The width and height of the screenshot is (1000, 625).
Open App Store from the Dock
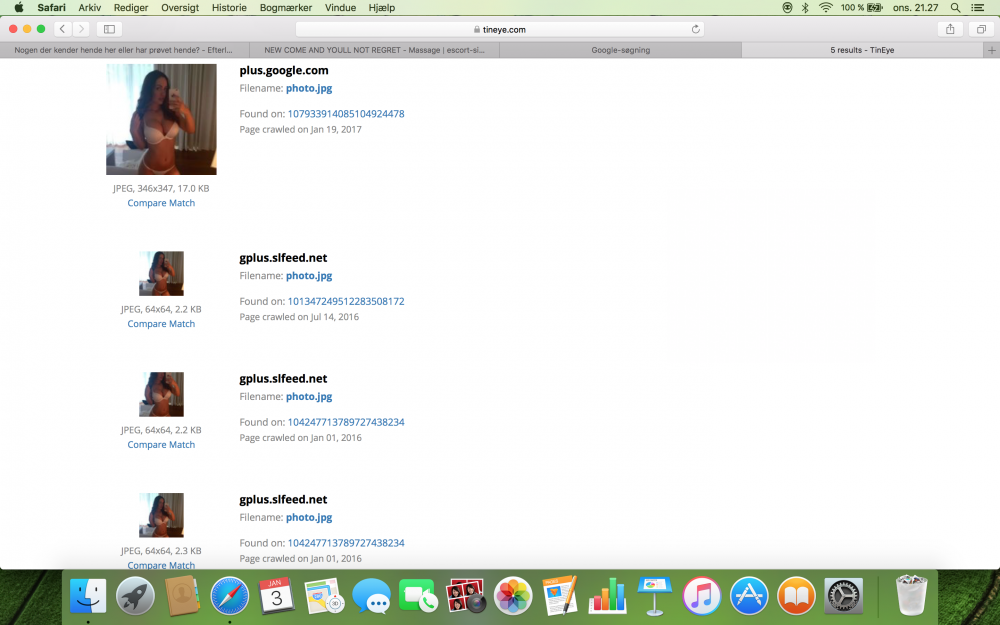coord(749,596)
